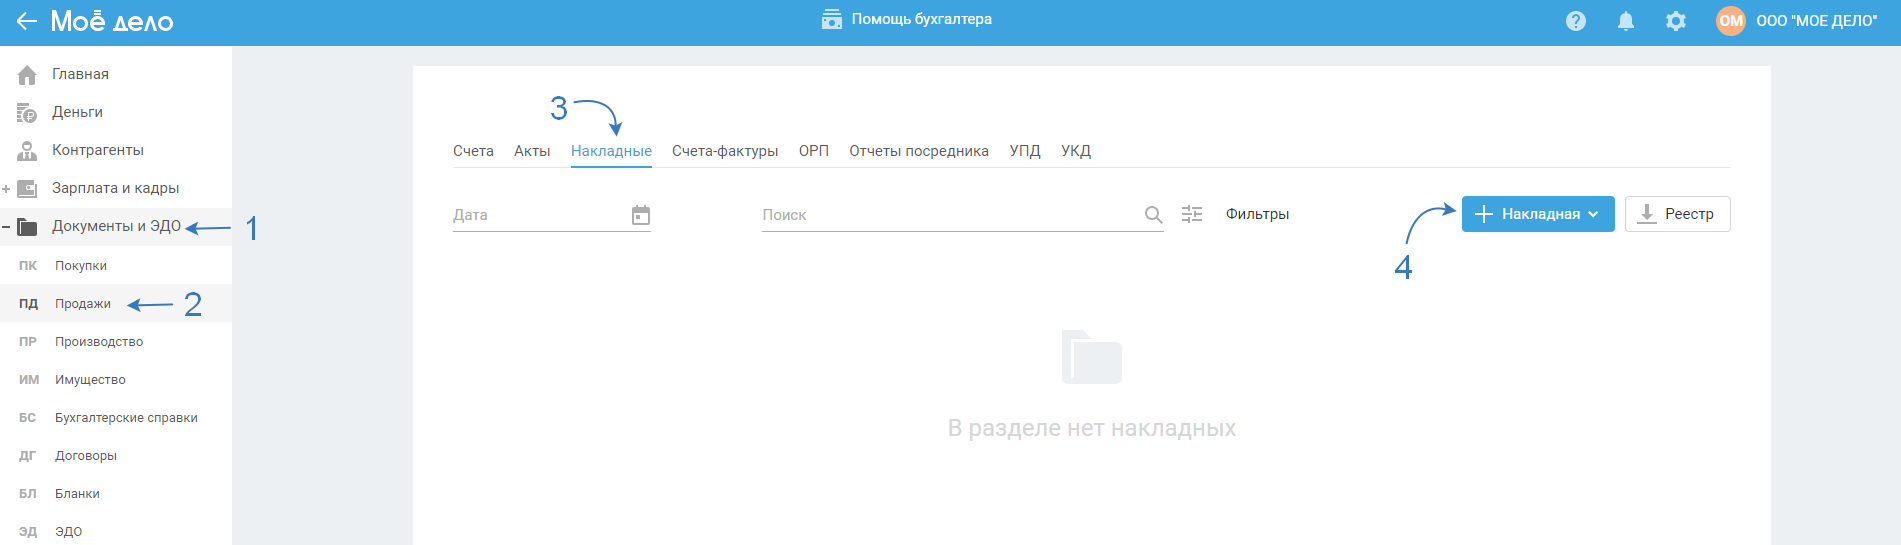Image resolution: width=1901 pixels, height=545 pixels.
Task: Open the Счета-фактуры tab
Action: tap(725, 151)
